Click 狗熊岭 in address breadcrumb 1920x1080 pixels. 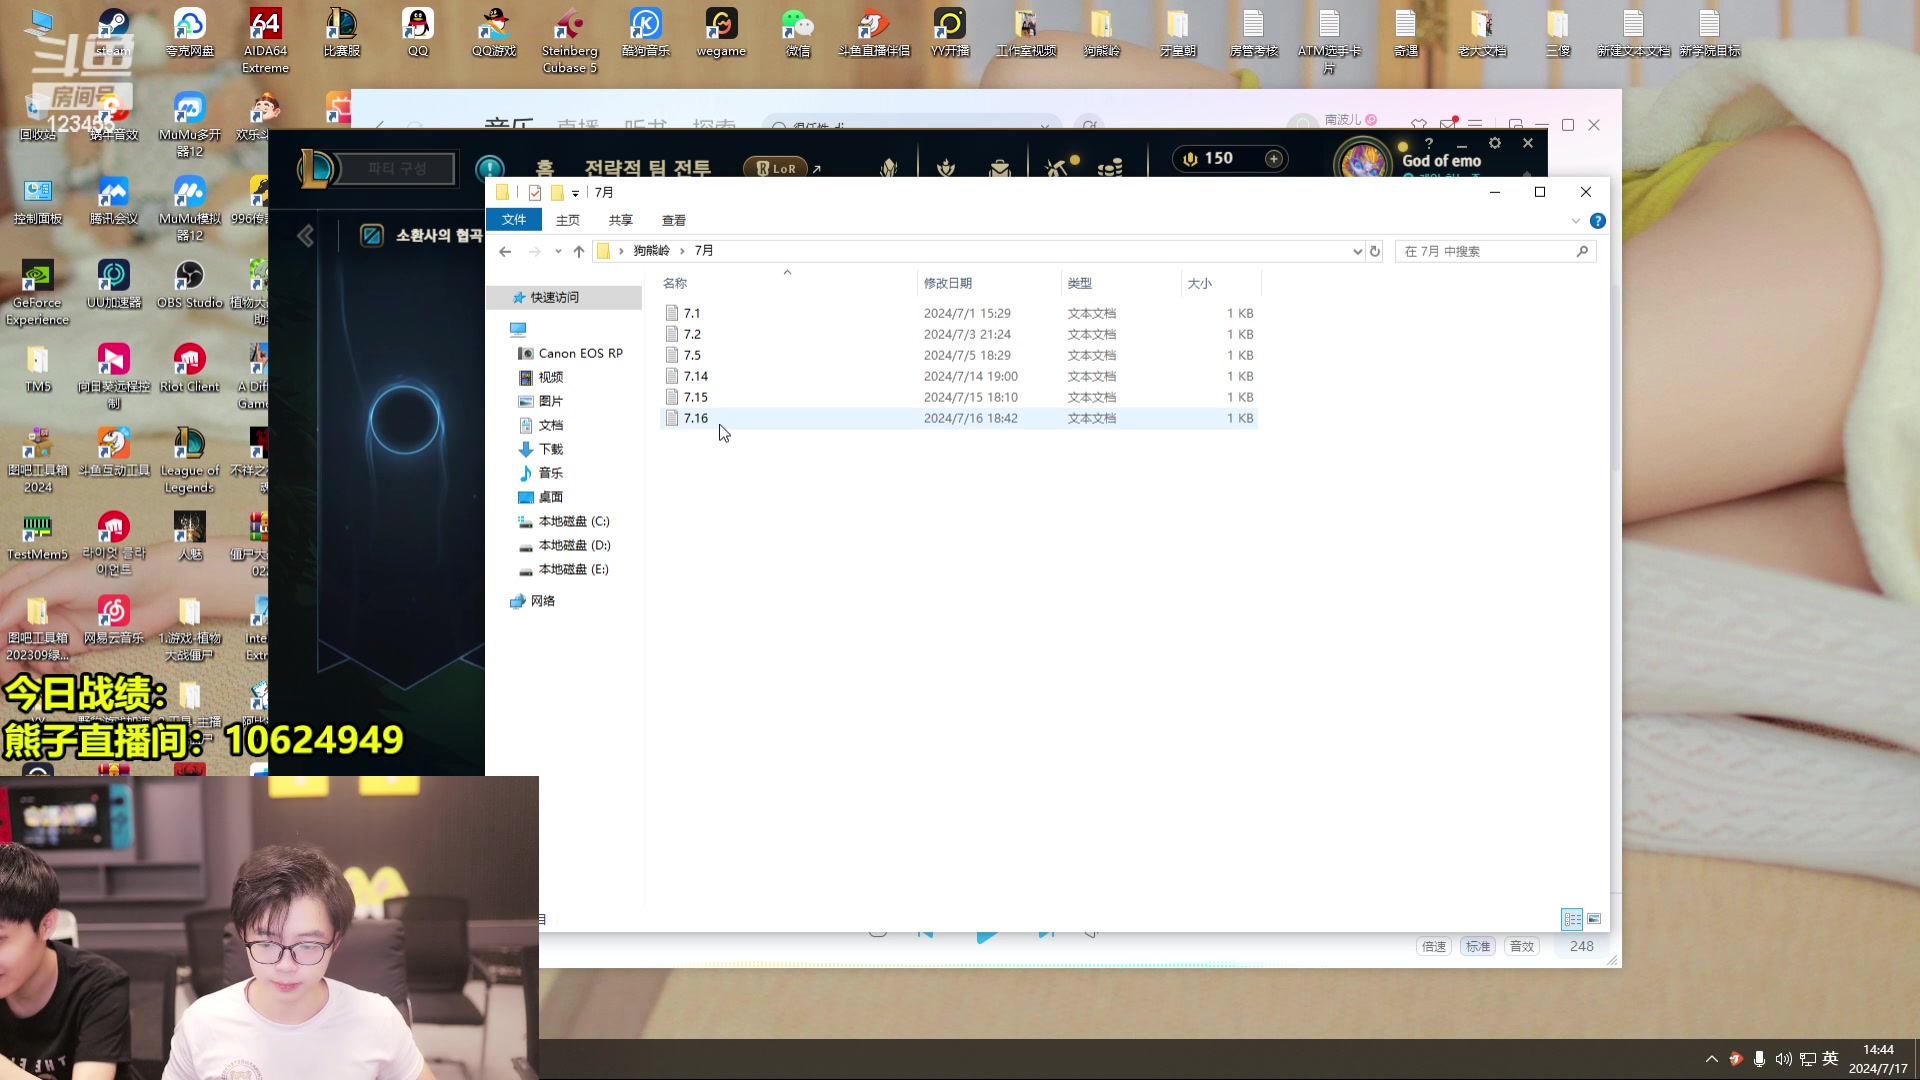pyautogui.click(x=651, y=251)
